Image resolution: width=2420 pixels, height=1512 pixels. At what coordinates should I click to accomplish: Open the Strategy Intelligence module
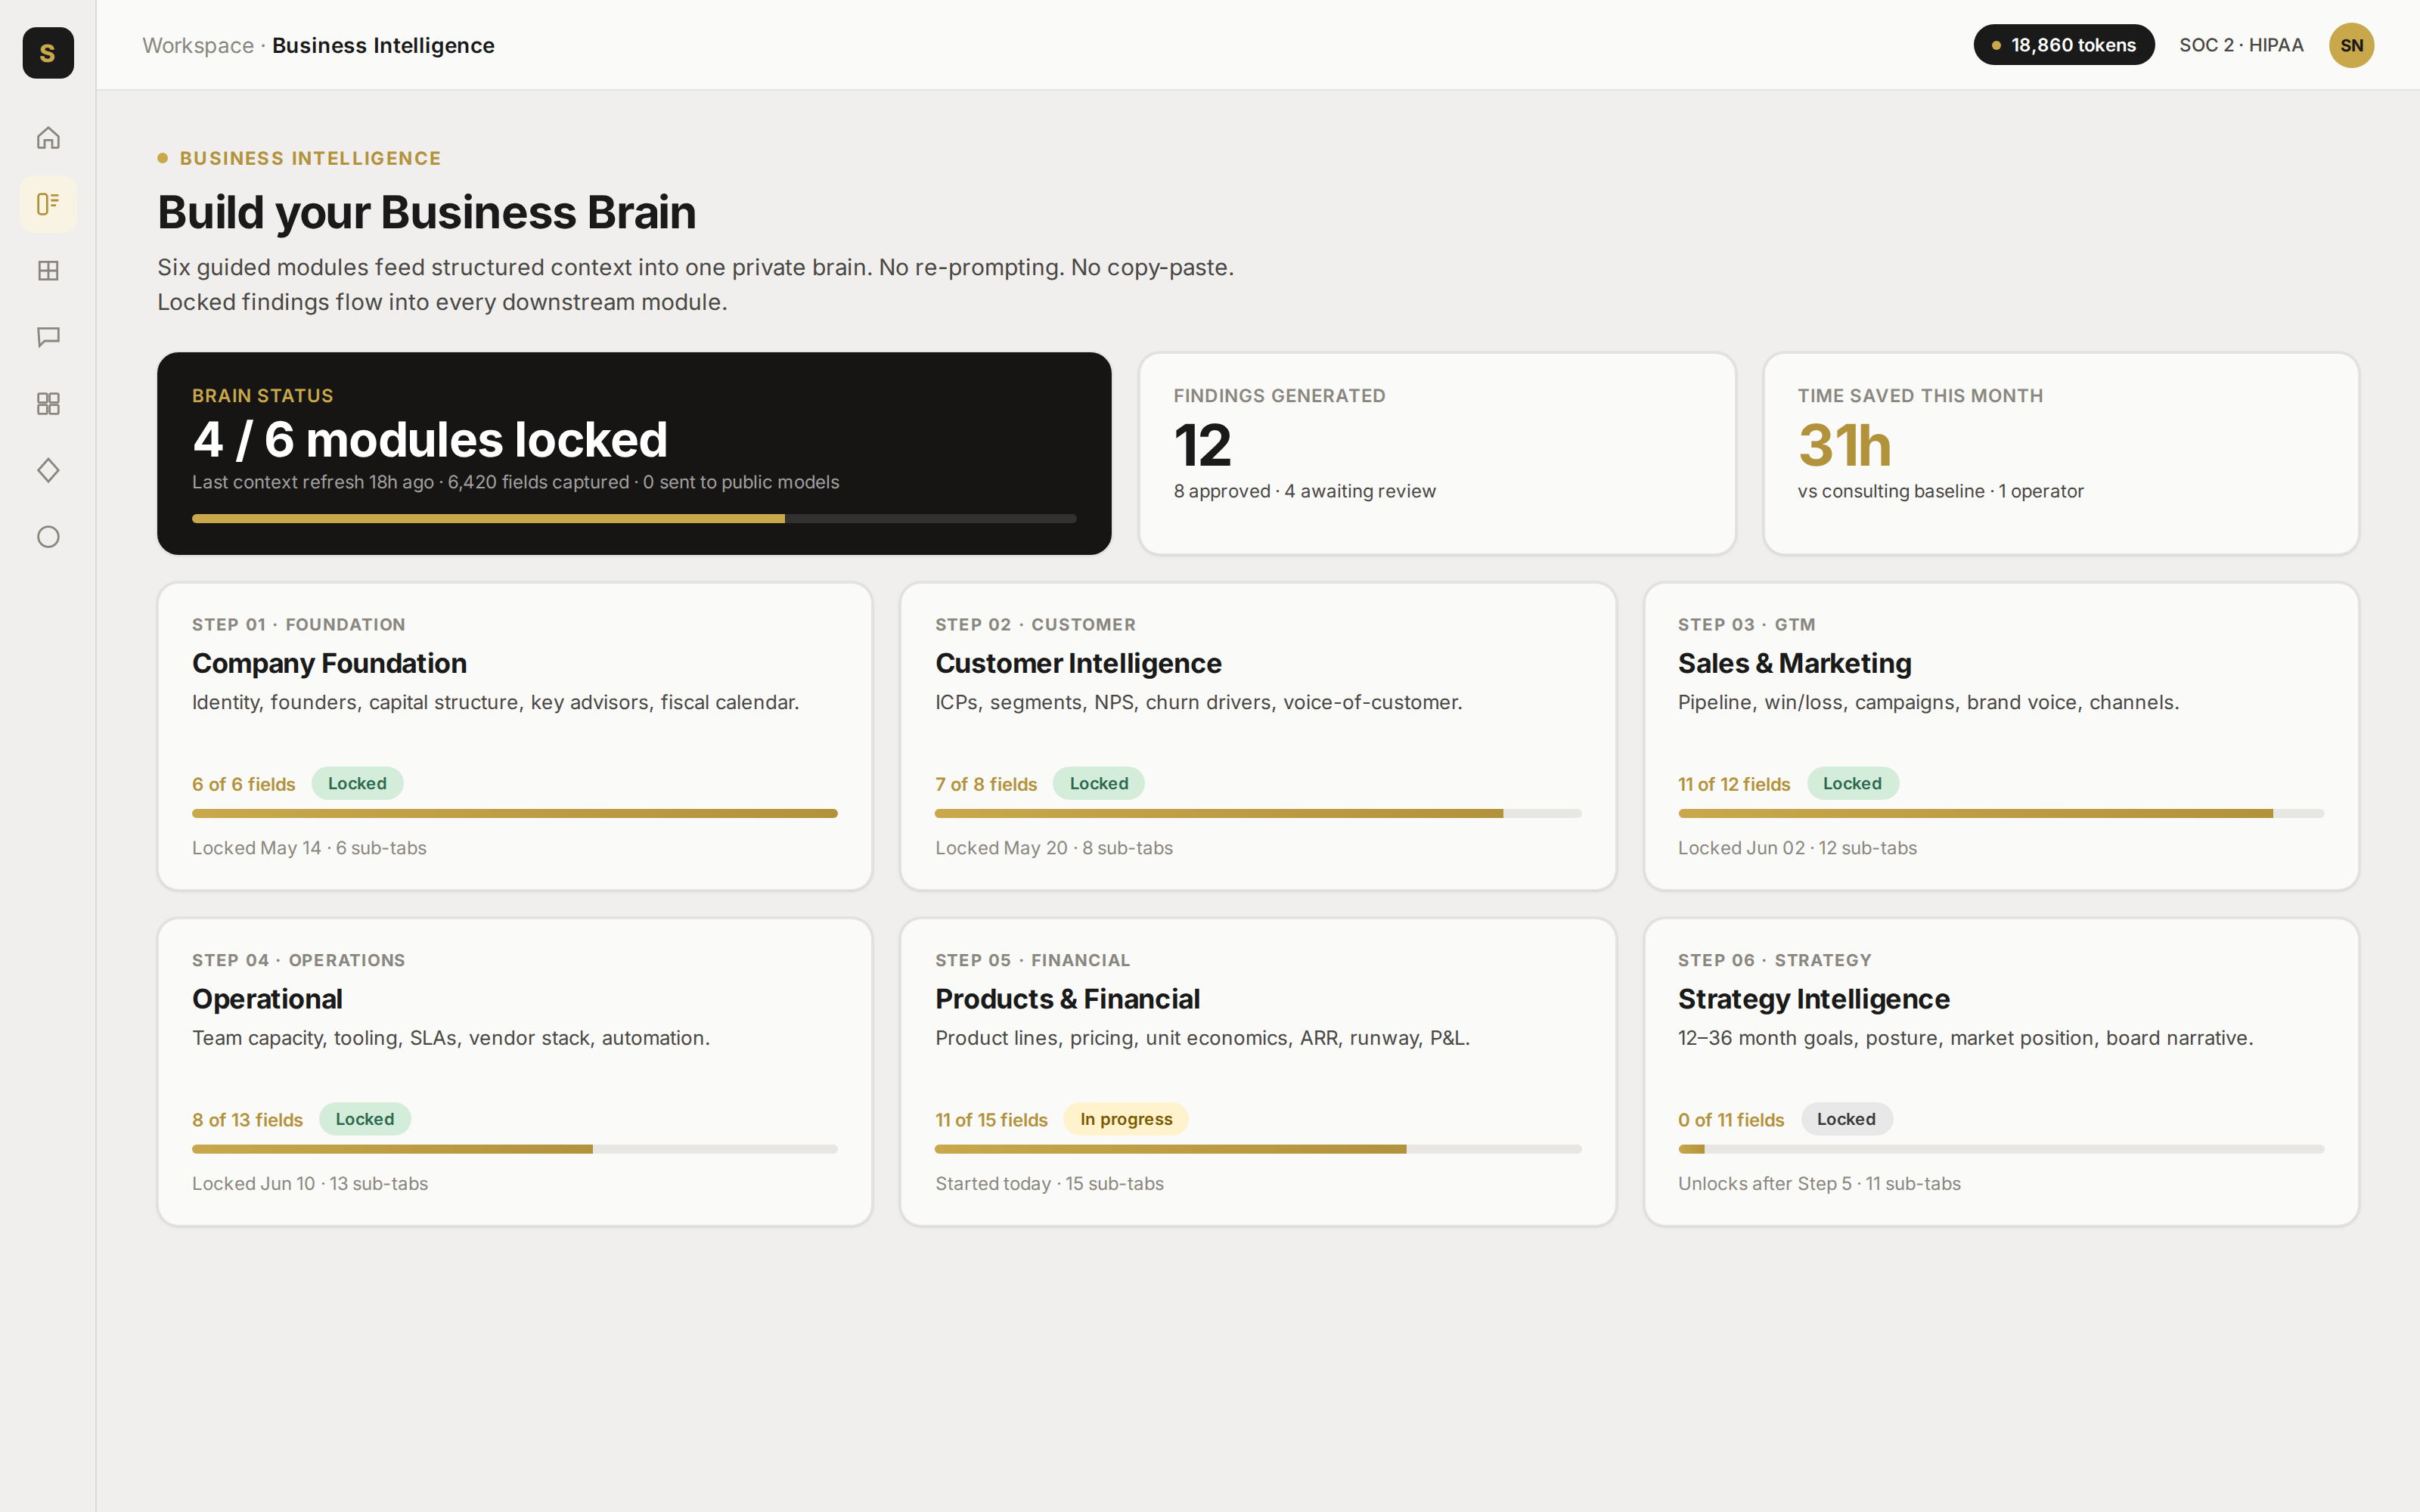coord(2001,1072)
